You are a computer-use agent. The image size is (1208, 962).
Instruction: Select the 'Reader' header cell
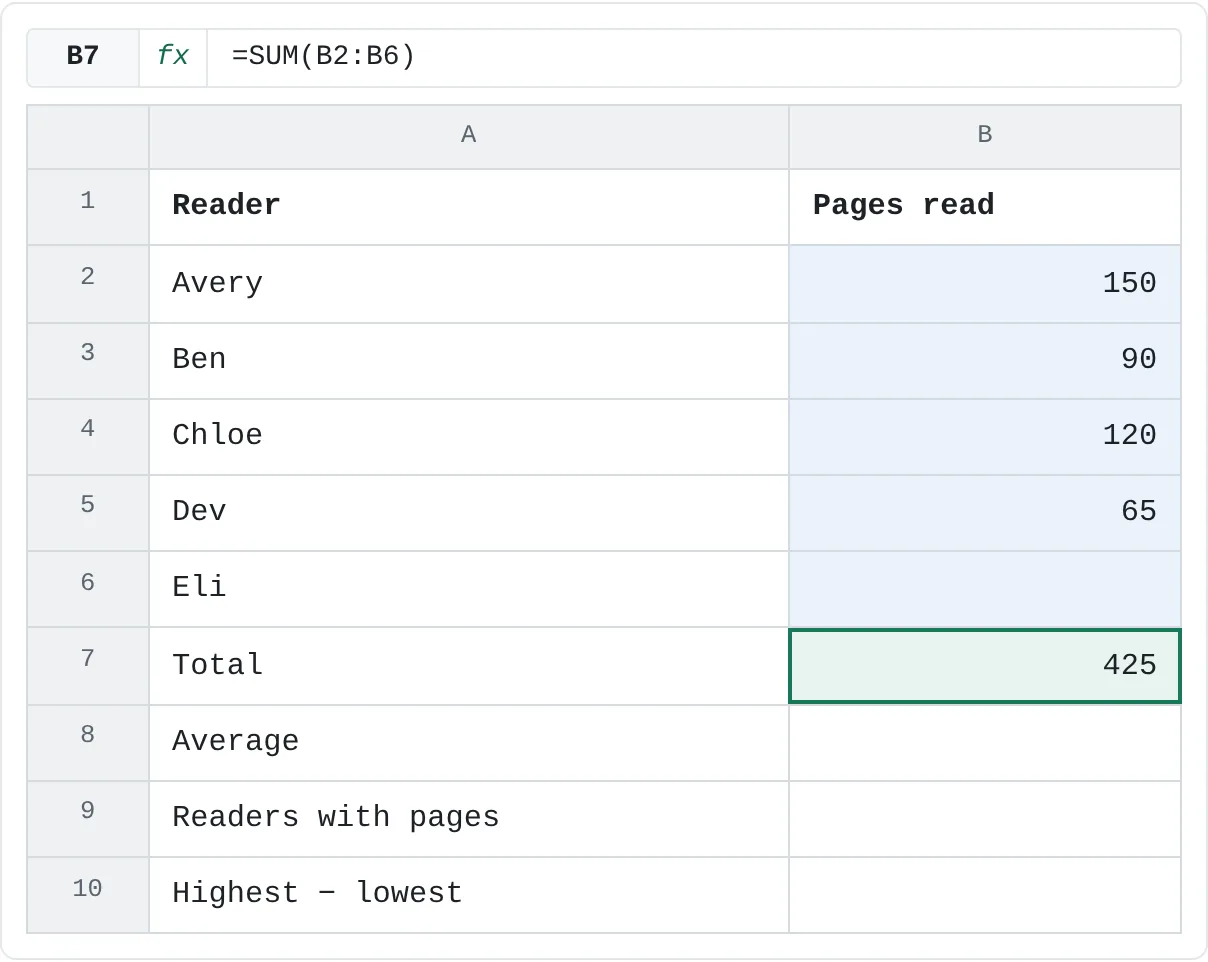[468, 206]
